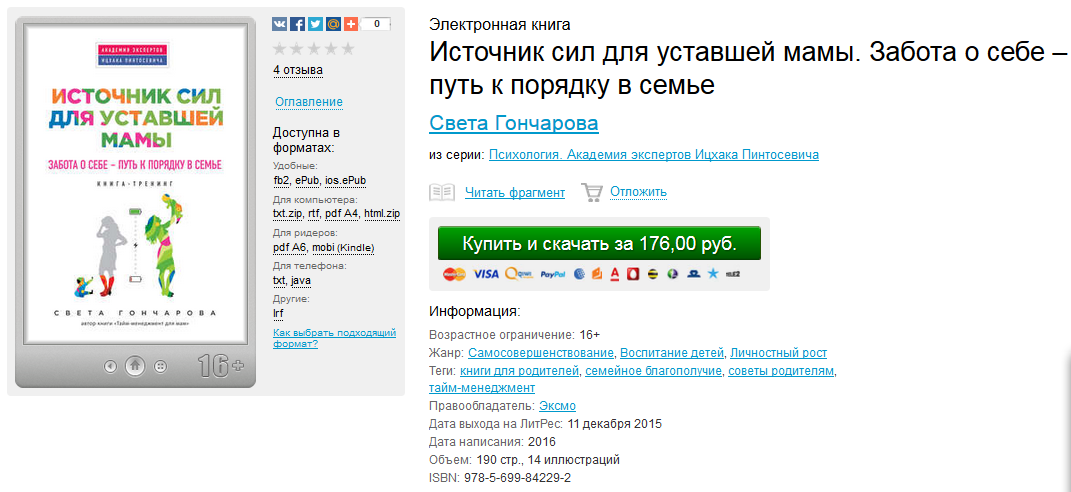Screen dimensions: 1071x492
Task: Click the e-reader back arrow button
Action: tap(110, 366)
